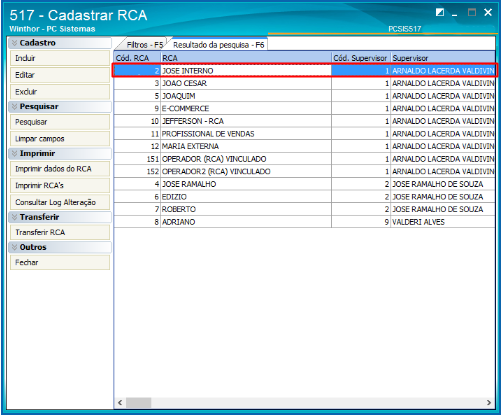Select Resultado da pesquisa - F6 tab
The height and width of the screenshot is (417, 501).
219,45
